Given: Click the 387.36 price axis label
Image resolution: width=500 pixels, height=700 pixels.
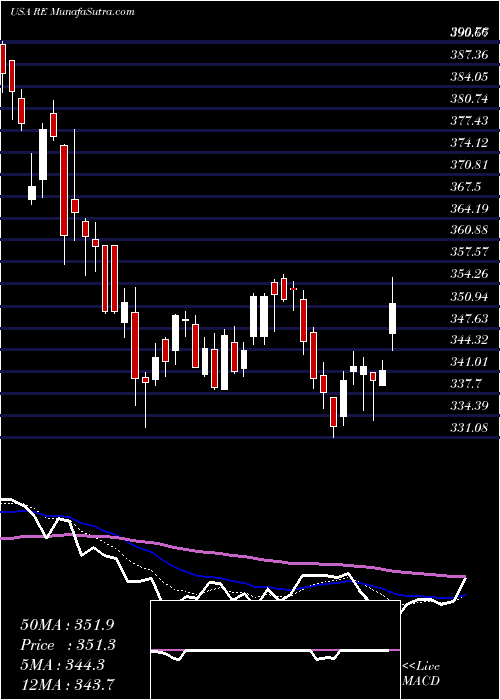Looking at the screenshot, I should click(469, 55).
